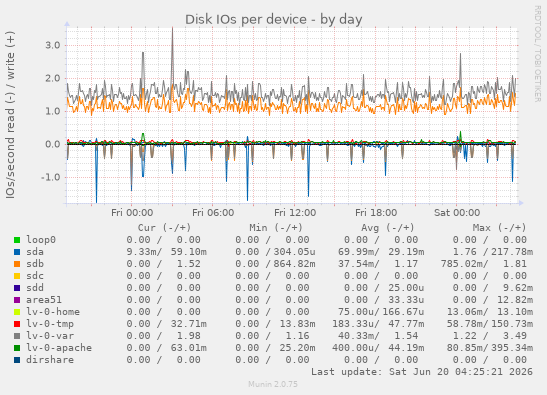
Task: Click the sdd dark purple legend swatch
Action: point(17,288)
